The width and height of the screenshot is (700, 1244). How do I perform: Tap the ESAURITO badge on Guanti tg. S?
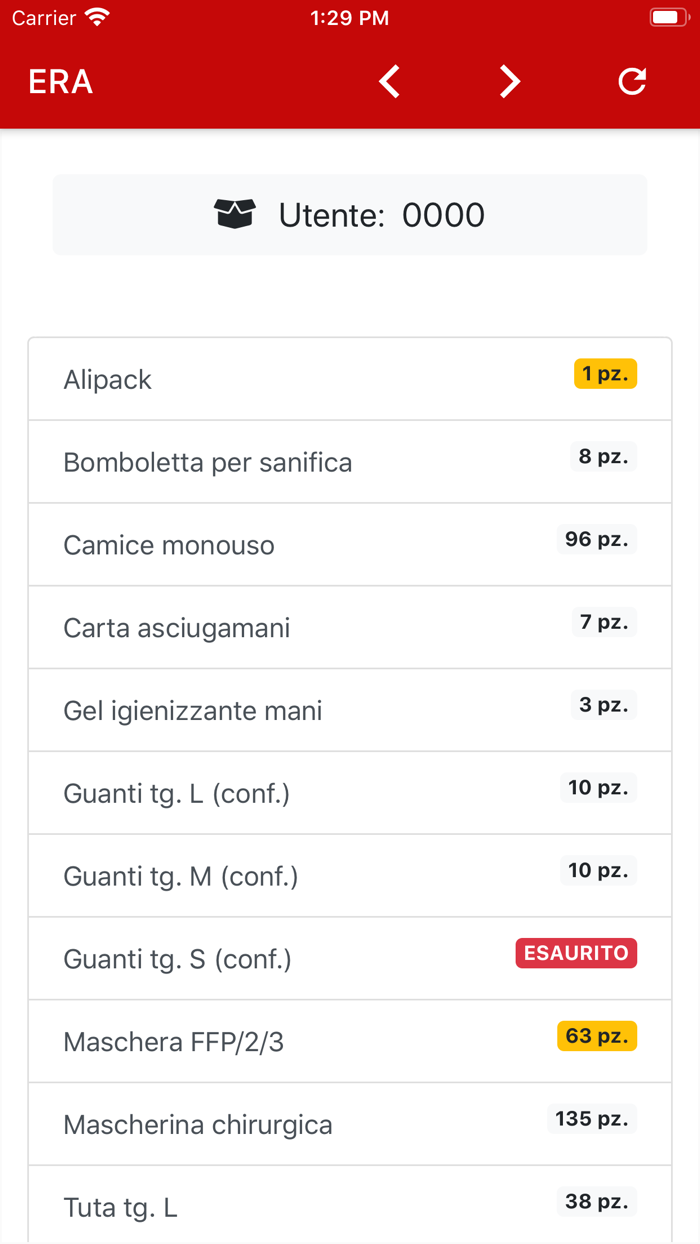[576, 953]
